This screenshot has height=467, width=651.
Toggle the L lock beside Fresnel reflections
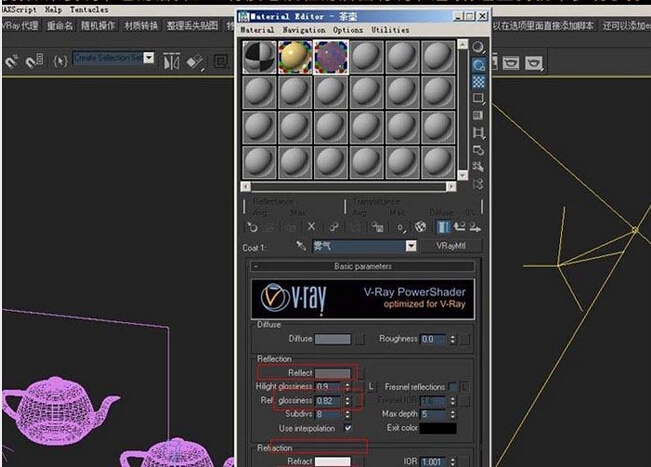(x=465, y=386)
